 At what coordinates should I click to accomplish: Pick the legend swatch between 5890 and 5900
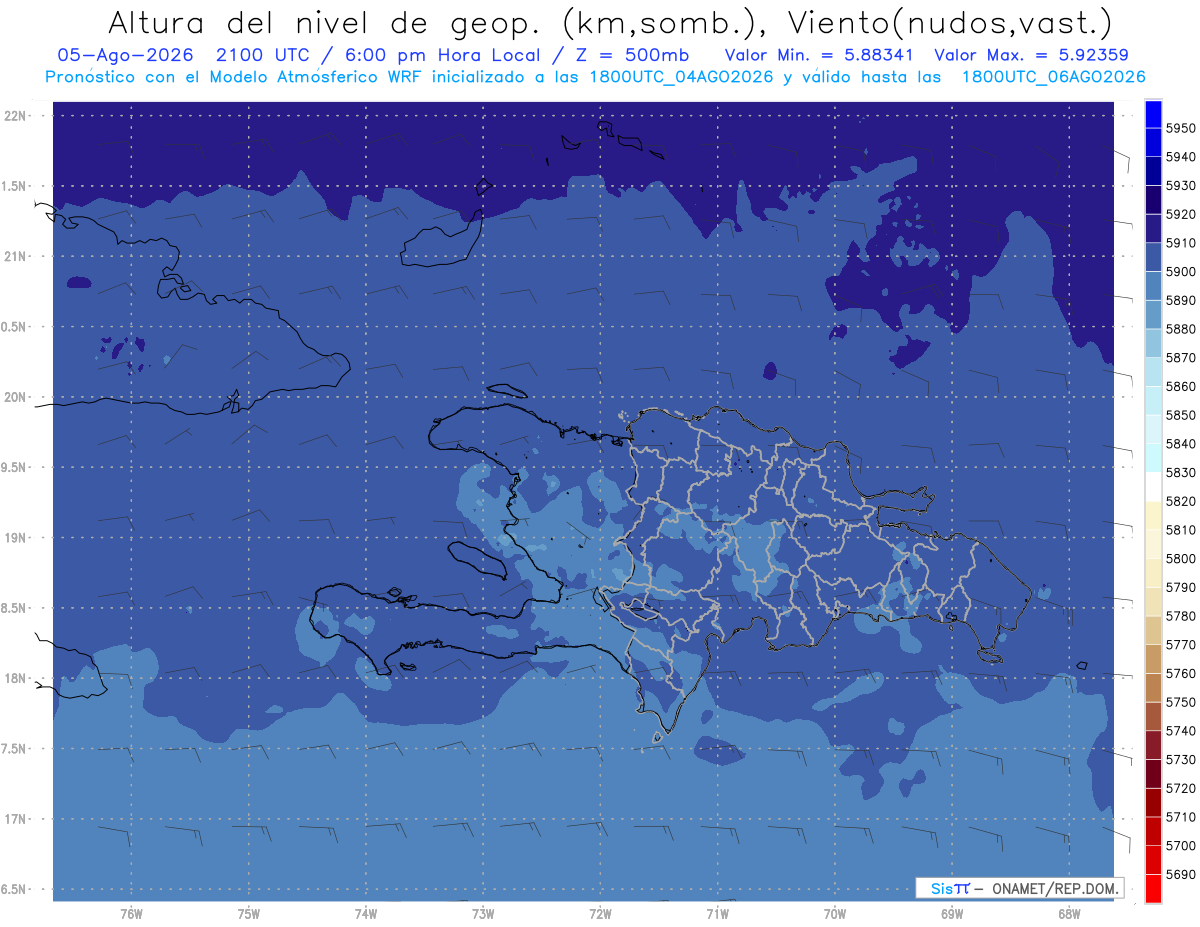pos(1153,286)
